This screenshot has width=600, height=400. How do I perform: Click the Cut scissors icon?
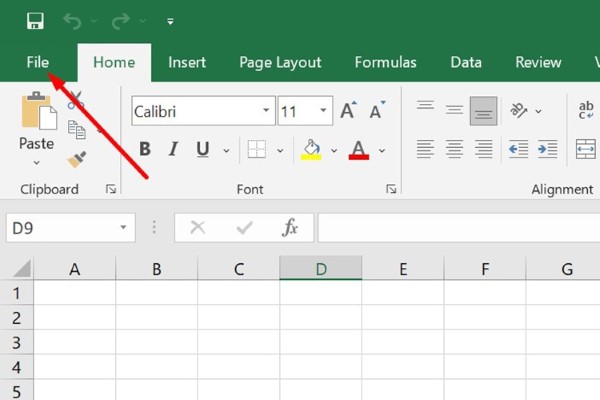[76, 100]
